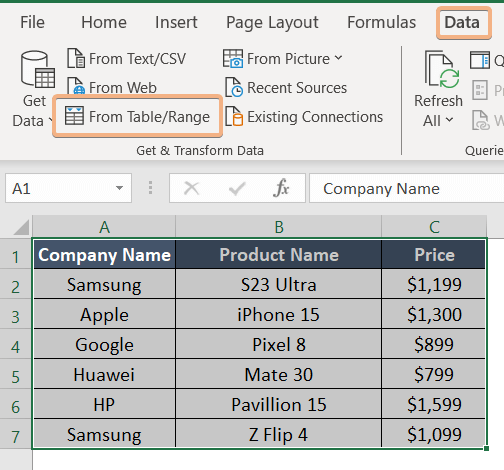
Task: Click the $1,099 price cell
Action: point(434,434)
